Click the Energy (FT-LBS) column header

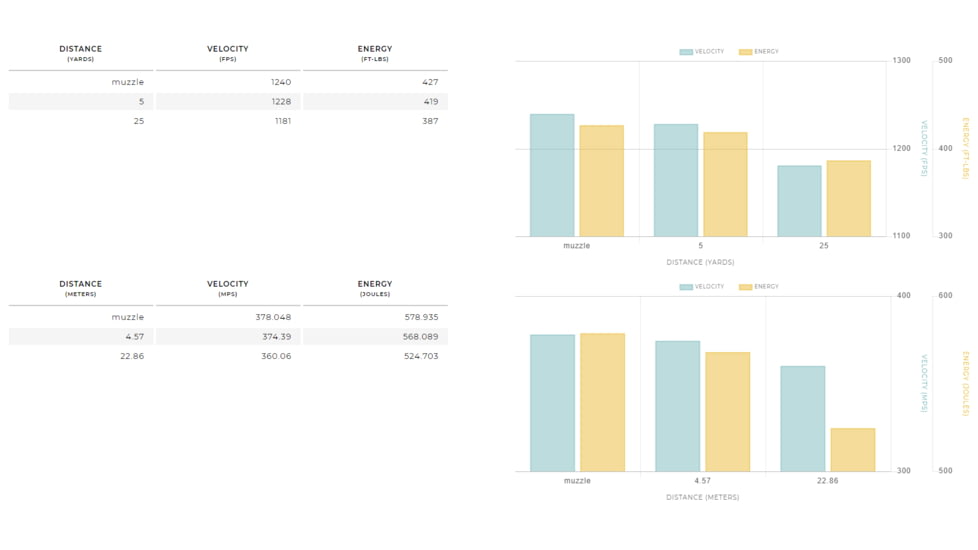click(375, 53)
